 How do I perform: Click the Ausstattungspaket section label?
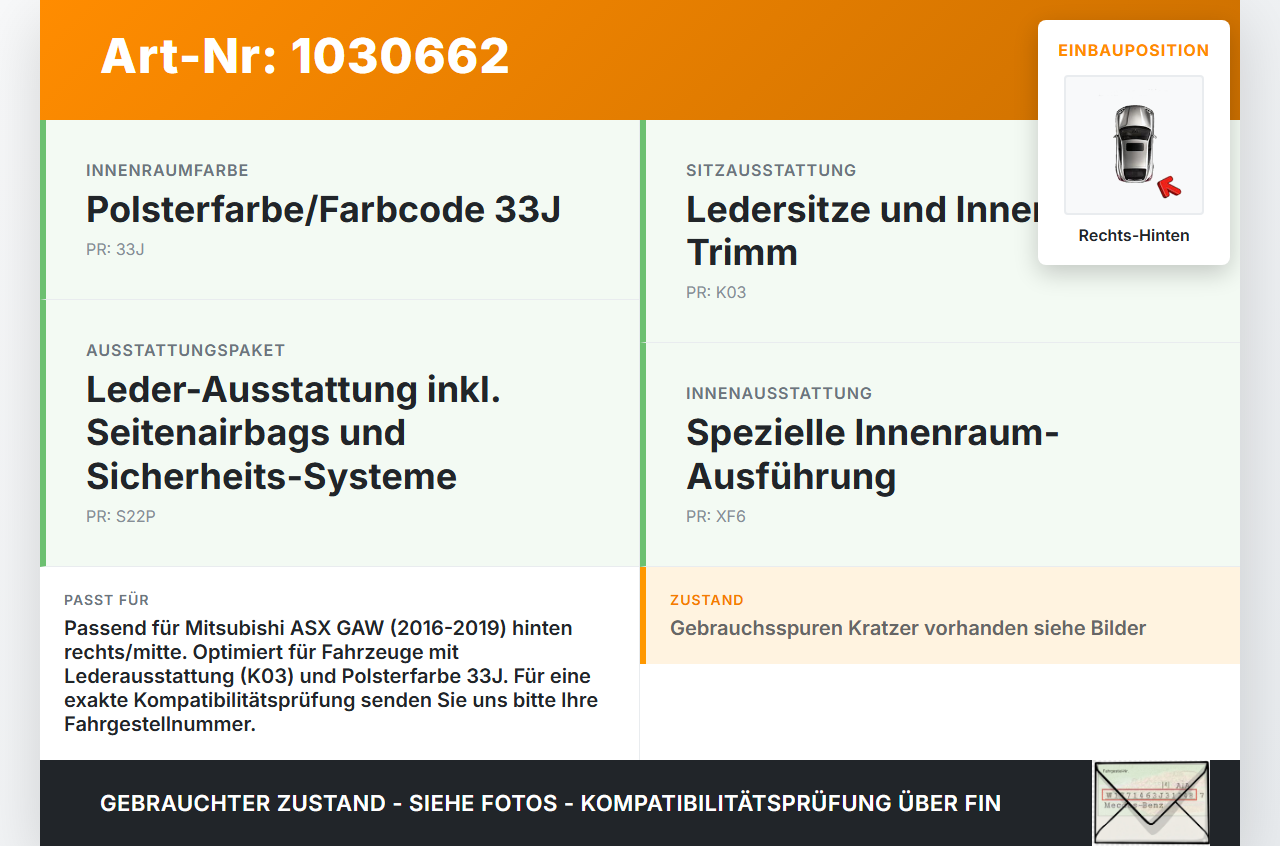[186, 351]
